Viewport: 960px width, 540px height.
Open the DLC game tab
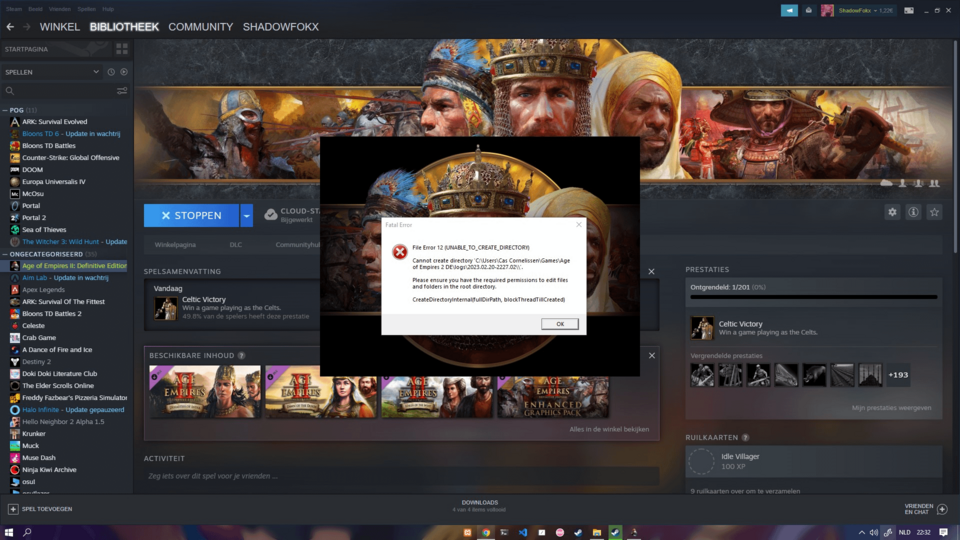pos(236,244)
